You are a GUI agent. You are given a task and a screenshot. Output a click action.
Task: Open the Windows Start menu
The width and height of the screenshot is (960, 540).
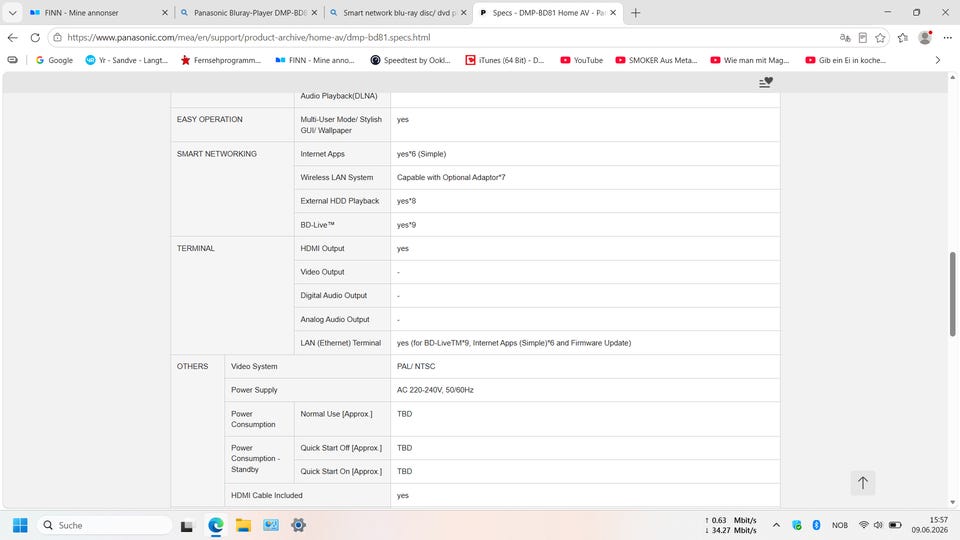[20, 525]
